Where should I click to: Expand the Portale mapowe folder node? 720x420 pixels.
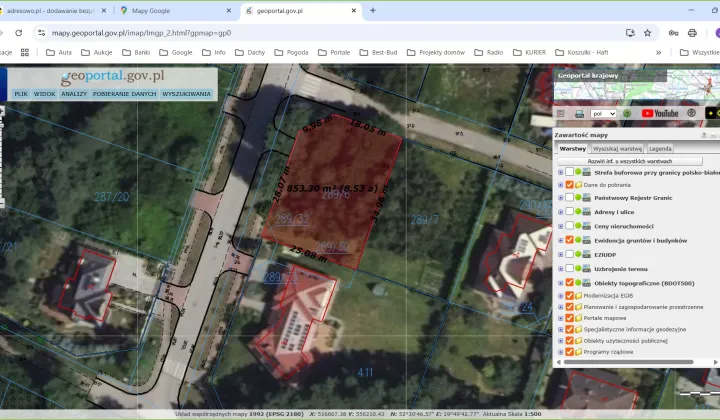point(560,317)
